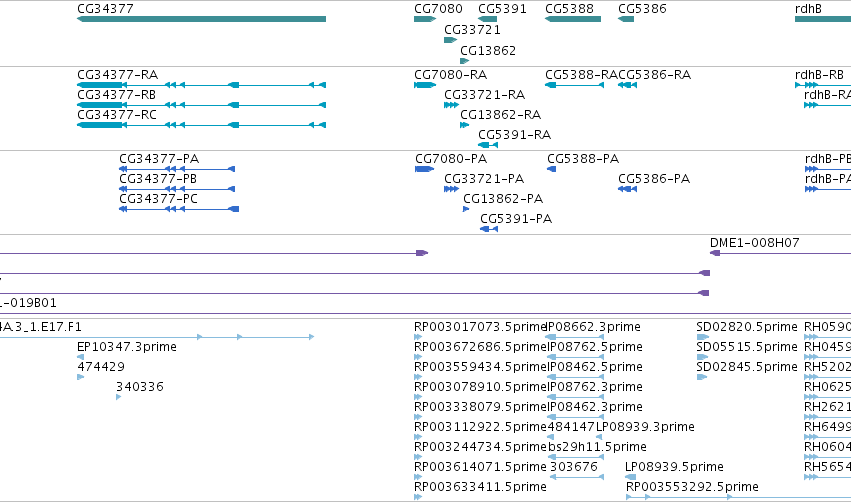Select the CG5386-RA transcript label
This screenshot has width=851, height=502.
(655, 74)
